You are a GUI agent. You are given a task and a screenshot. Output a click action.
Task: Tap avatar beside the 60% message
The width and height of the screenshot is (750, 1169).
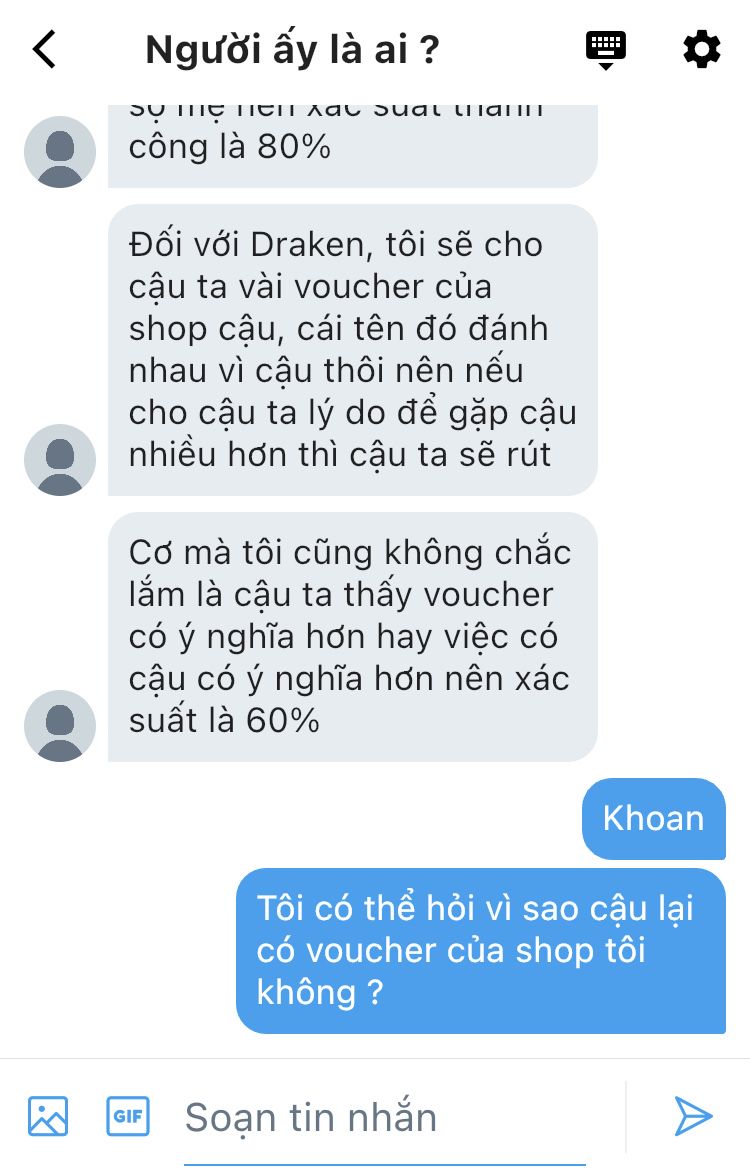[60, 726]
